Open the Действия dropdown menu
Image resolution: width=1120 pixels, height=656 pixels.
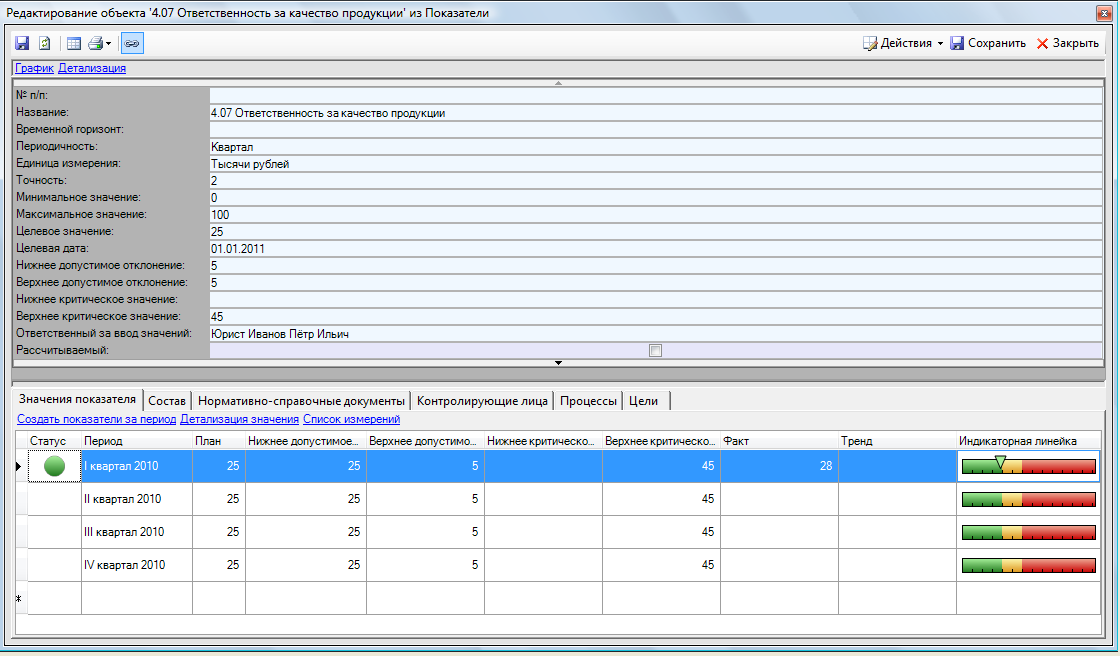pyautogui.click(x=903, y=43)
